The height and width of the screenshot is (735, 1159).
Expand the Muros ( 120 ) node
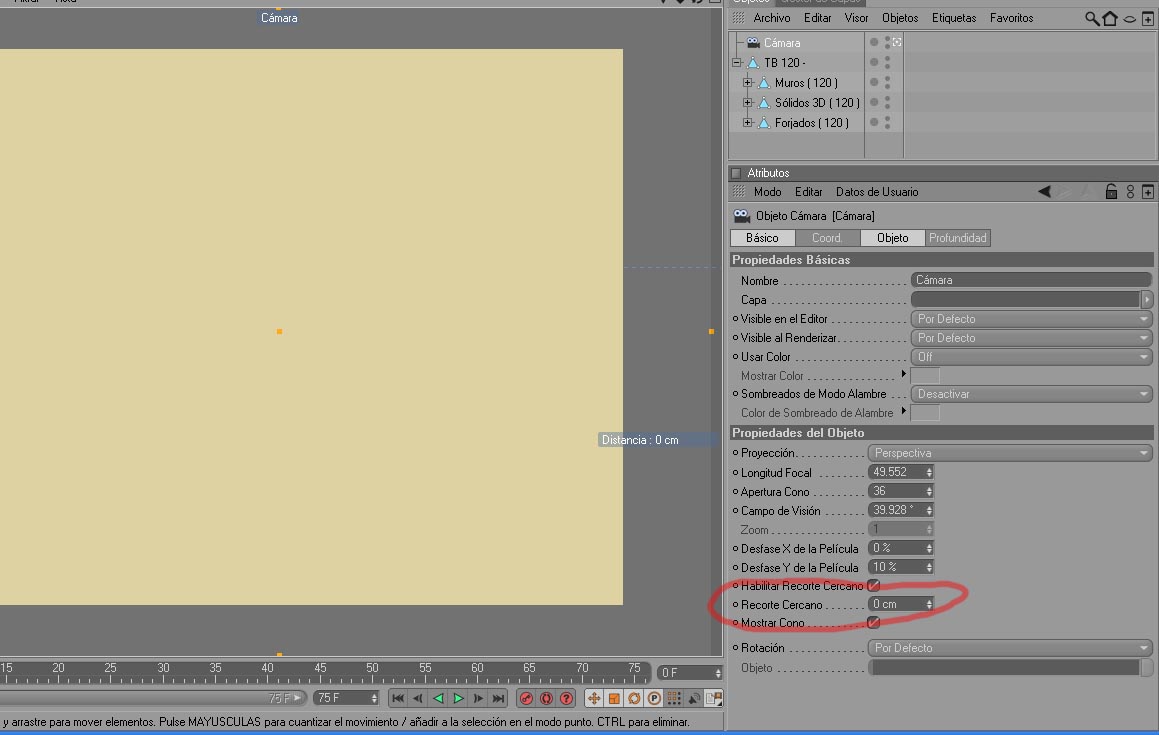(748, 83)
